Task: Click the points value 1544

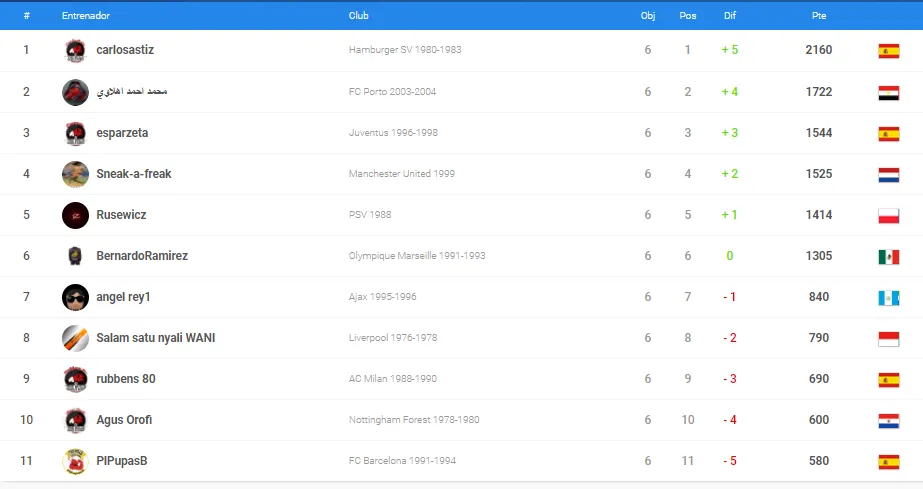Action: 819,133
